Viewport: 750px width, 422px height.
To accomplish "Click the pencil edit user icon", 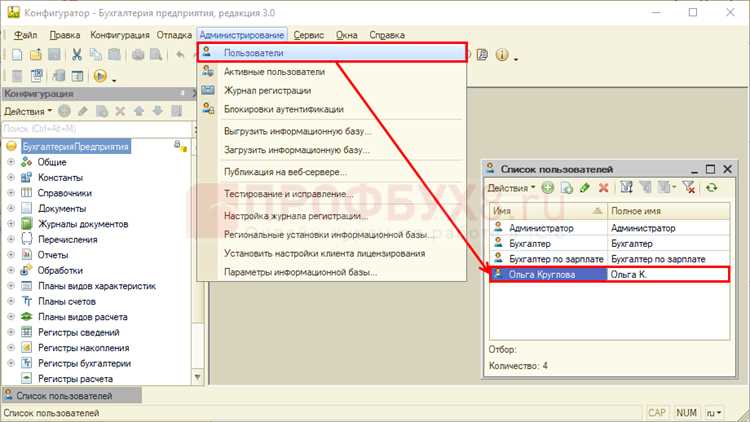I will (x=585, y=188).
